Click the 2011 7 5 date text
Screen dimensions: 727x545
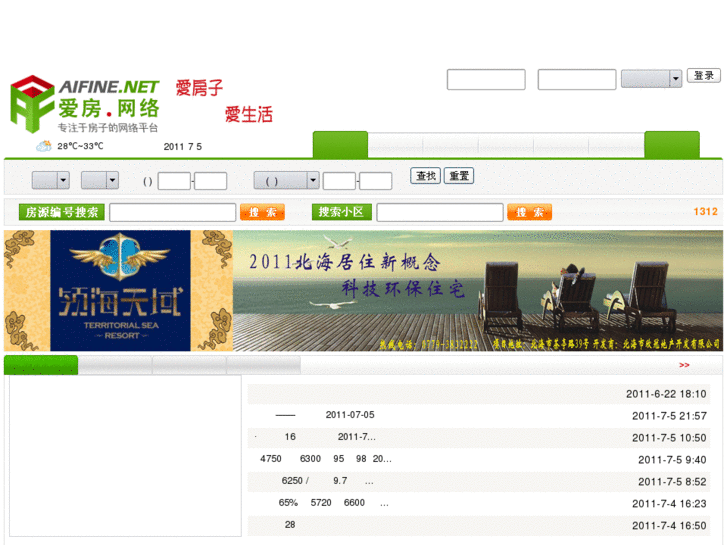click(x=183, y=147)
